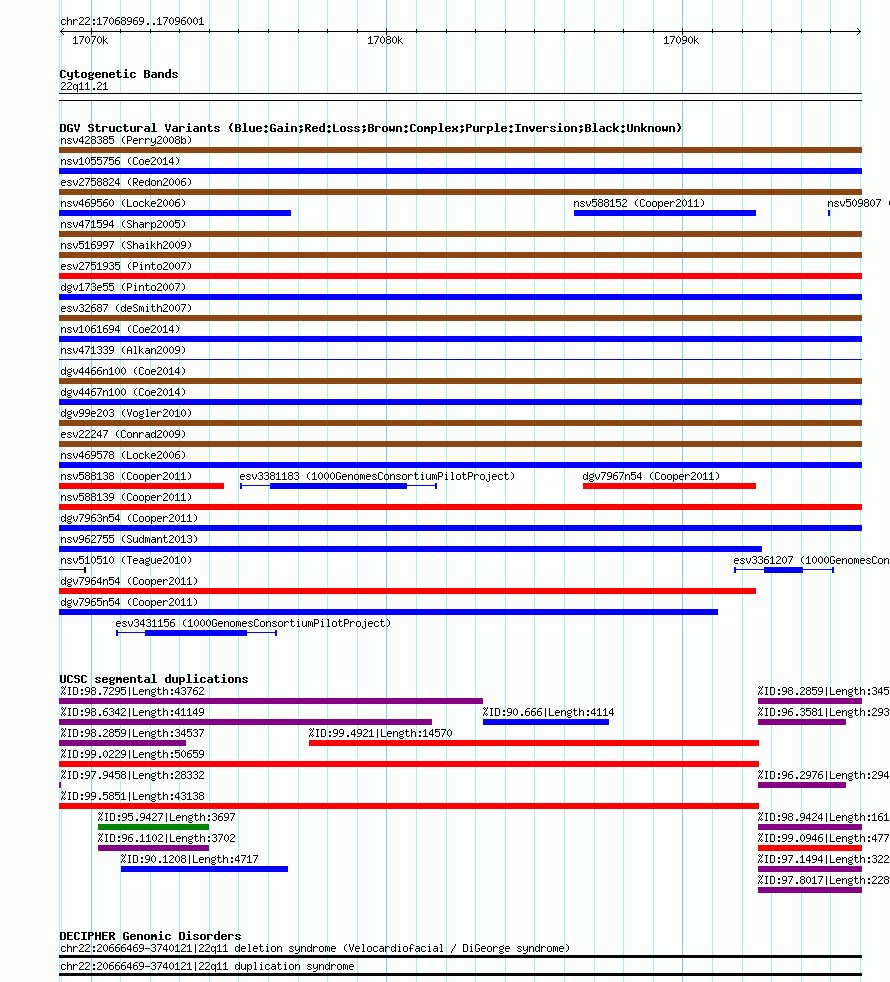
Task: Click the 17080k ruler tick label
Action: click(385, 40)
